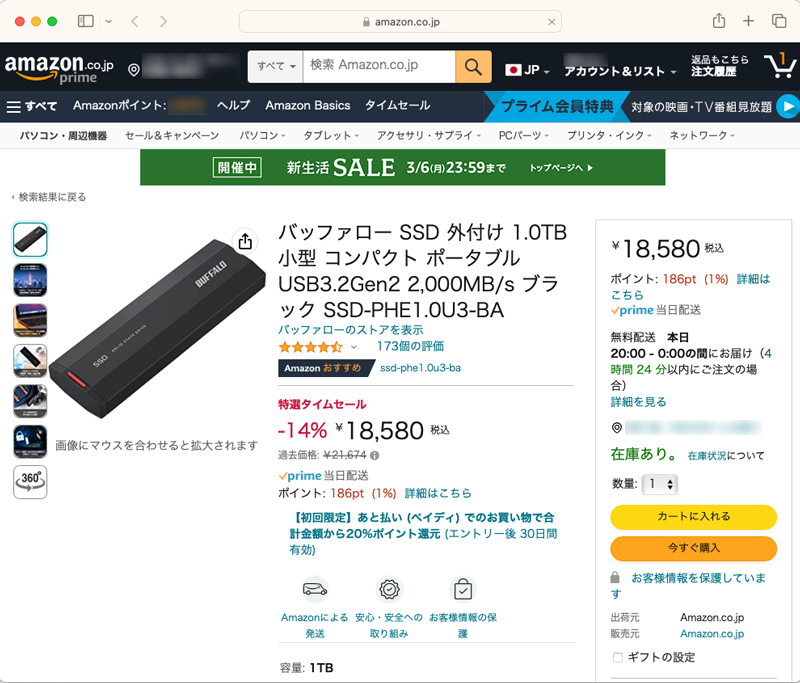The image size is (800, 683).
Task: Click the yellow カートに入れる button
Action: click(693, 517)
